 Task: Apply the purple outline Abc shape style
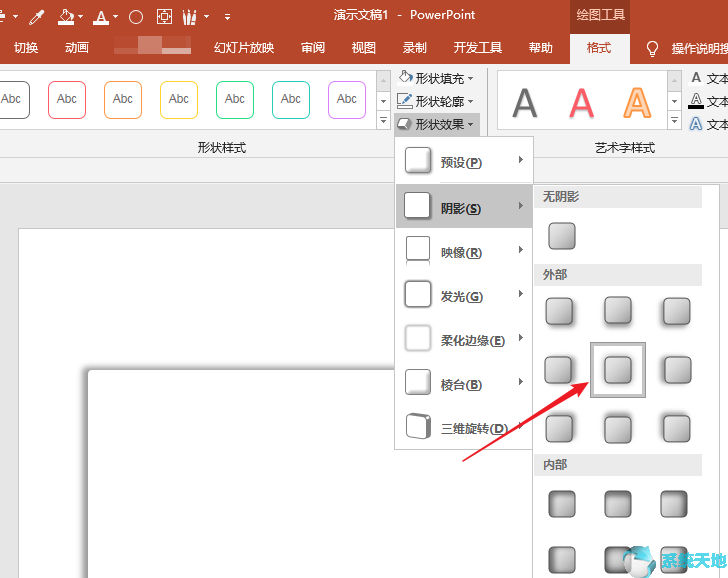click(x=347, y=99)
